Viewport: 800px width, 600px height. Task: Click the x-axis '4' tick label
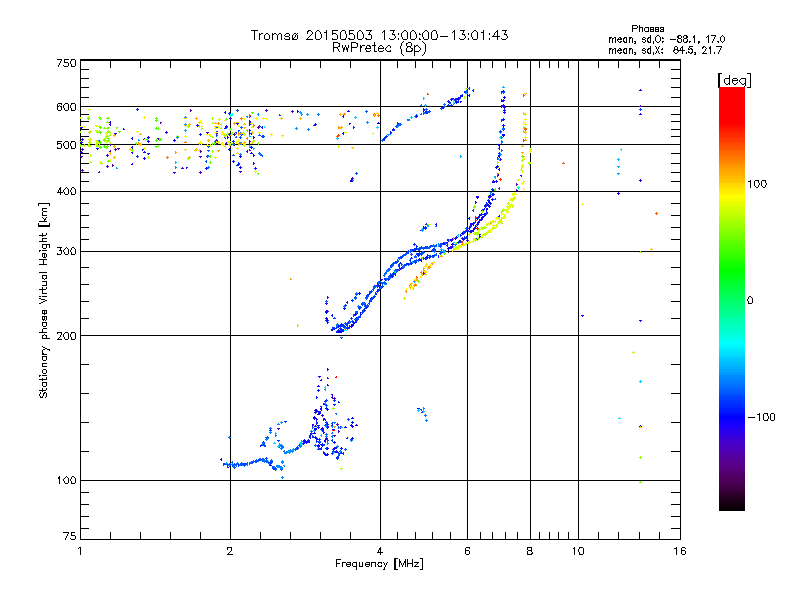380,551
